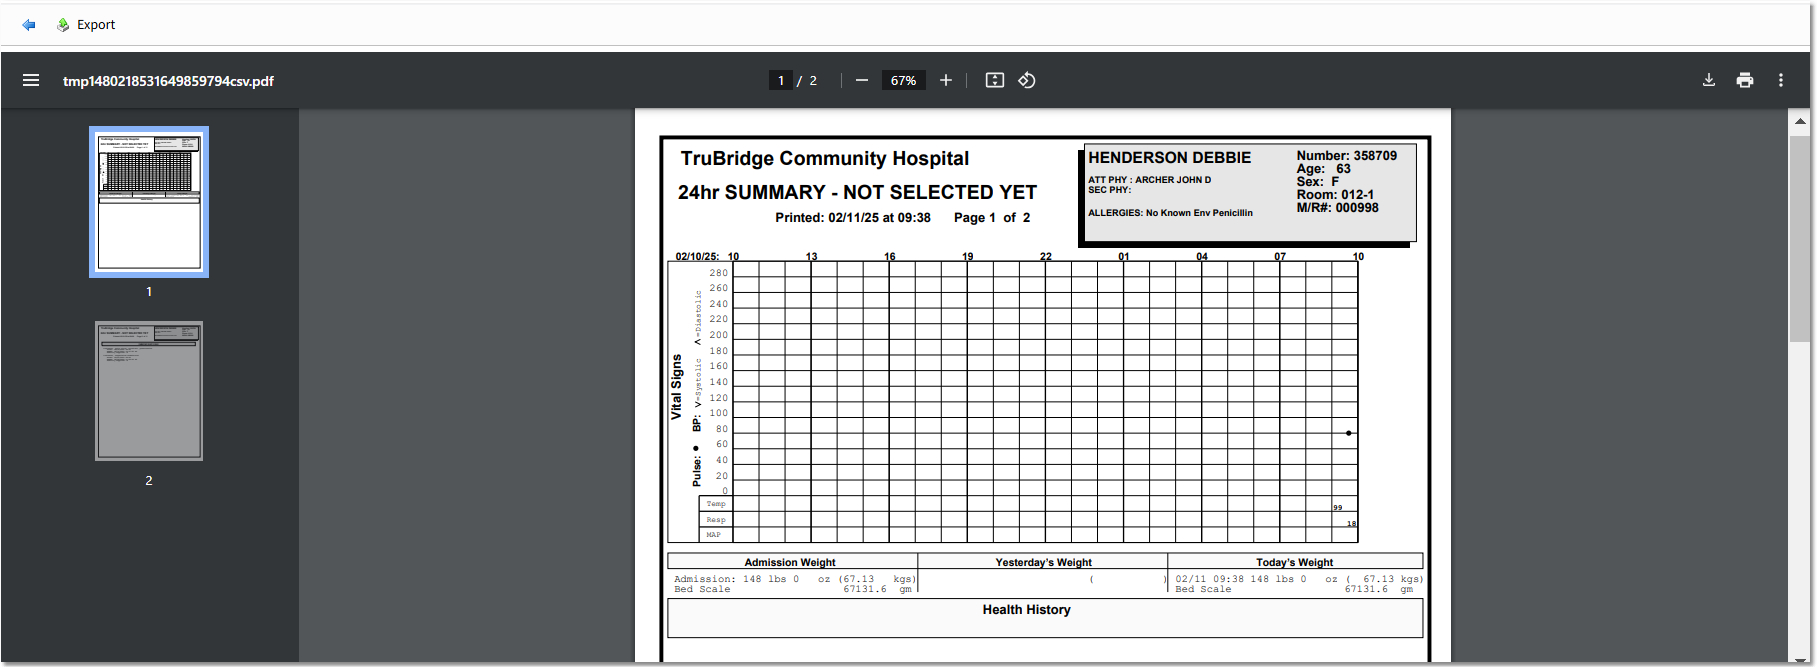This screenshot has height=669, width=1817.
Task: Click the Yesterday's Weight header
Action: (1043, 562)
